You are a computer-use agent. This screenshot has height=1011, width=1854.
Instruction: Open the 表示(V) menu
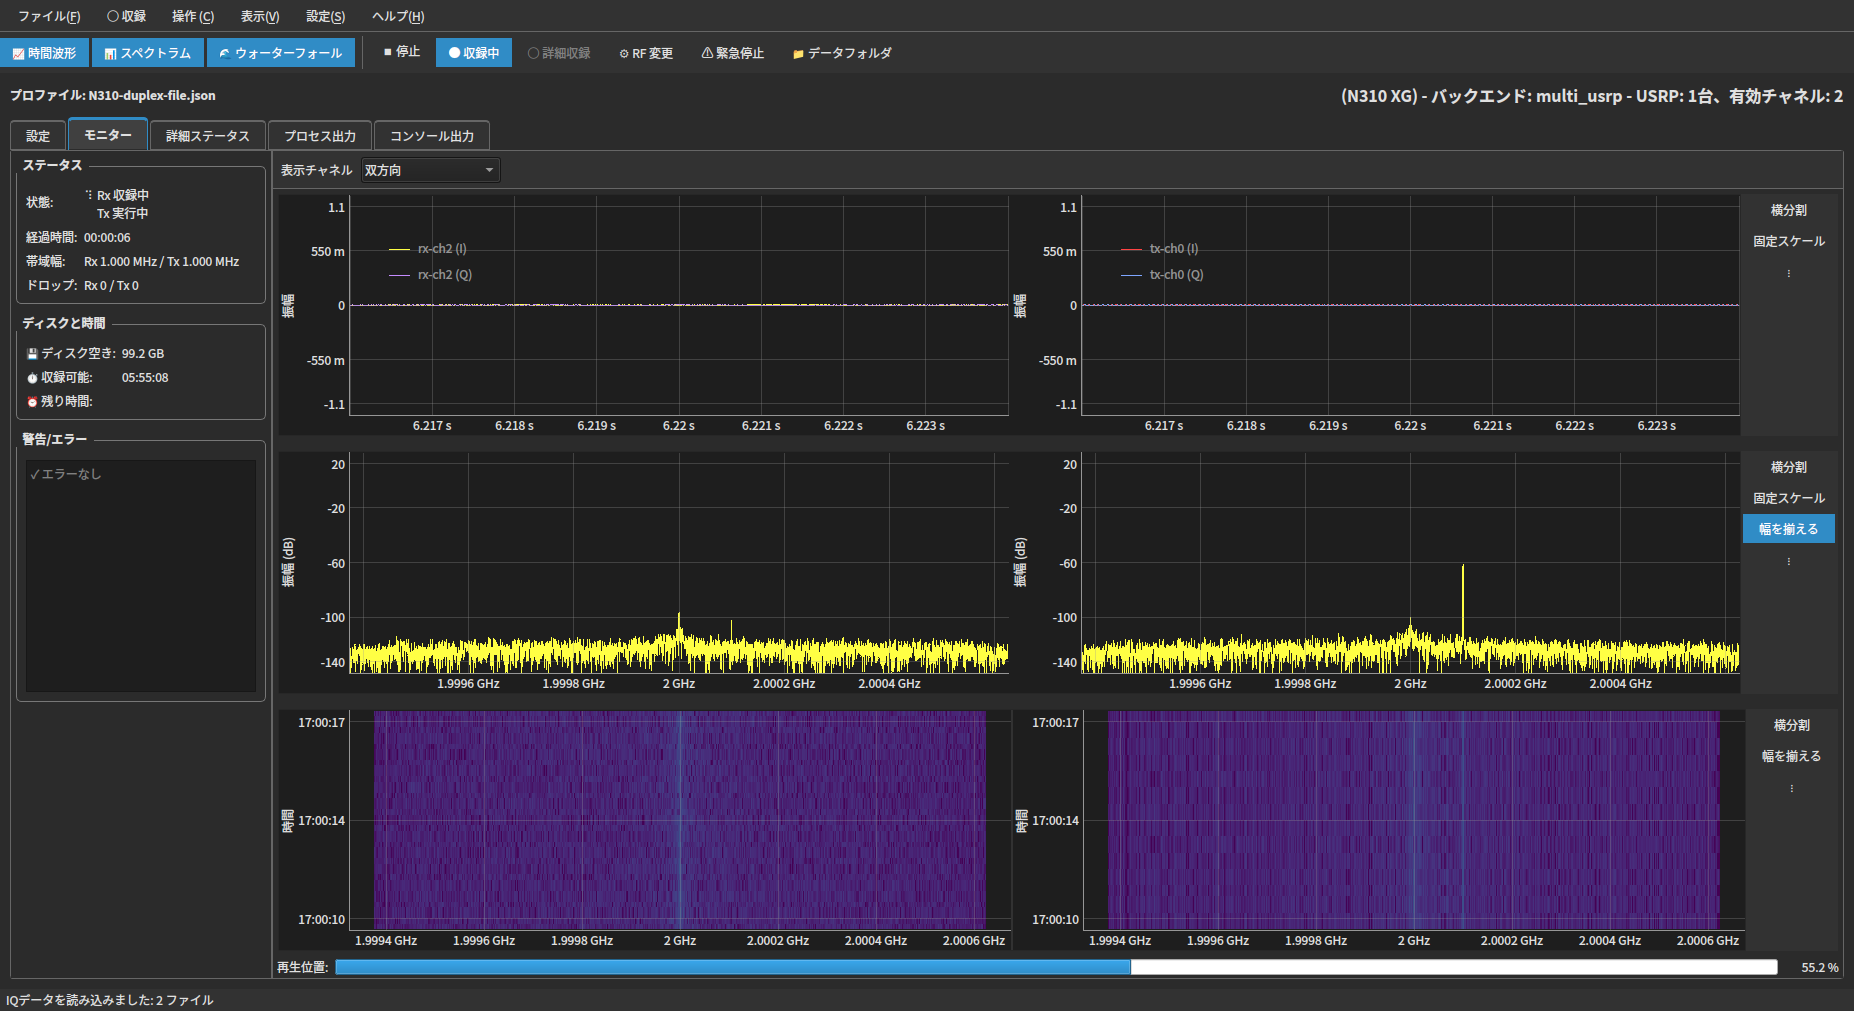tap(260, 16)
